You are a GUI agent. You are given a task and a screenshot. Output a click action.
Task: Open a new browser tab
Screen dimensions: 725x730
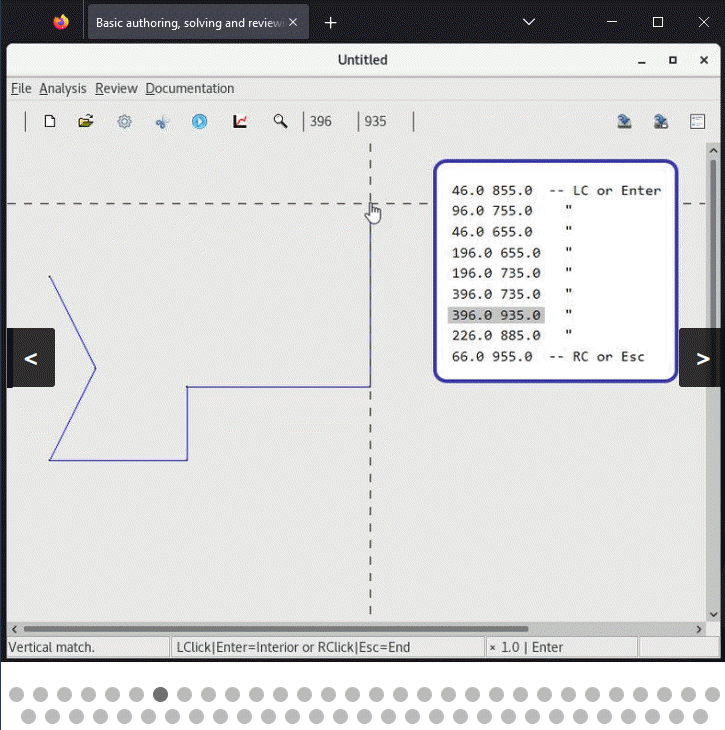(331, 22)
